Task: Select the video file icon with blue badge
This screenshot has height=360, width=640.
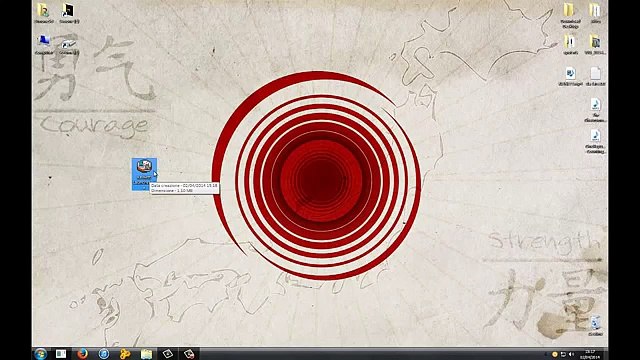Action: 570,77
